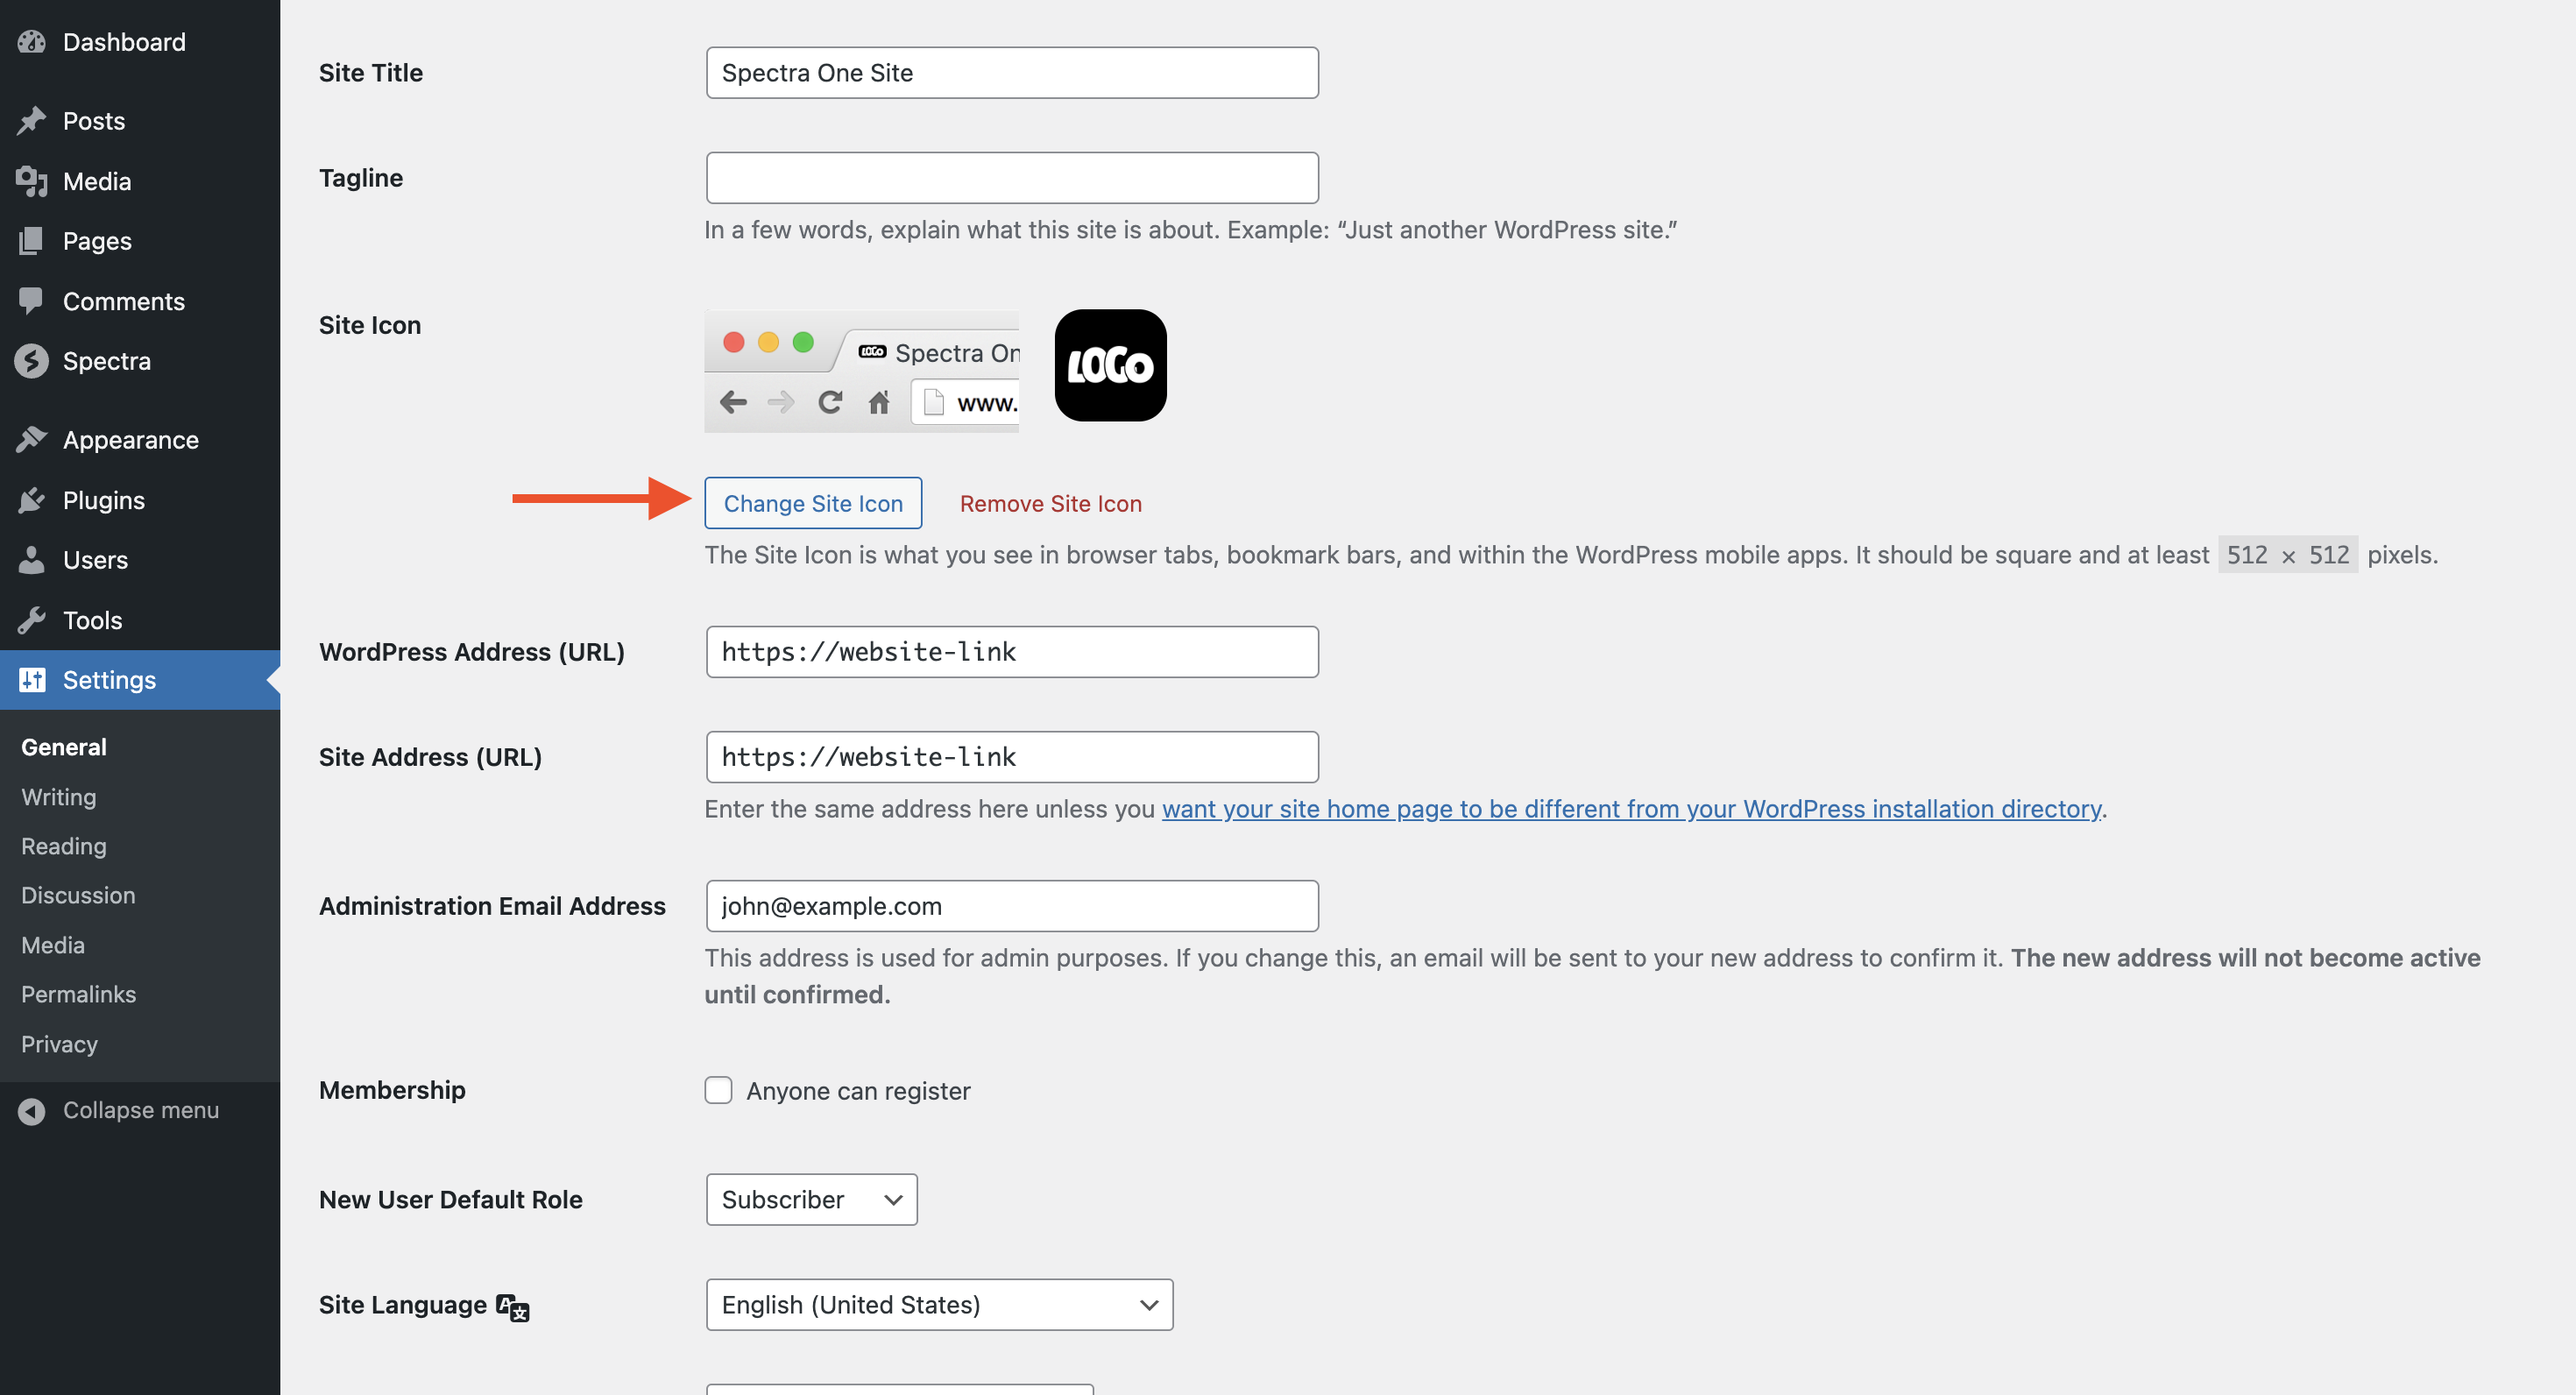
Task: Click the Remove Site Icon link
Action: click(1050, 503)
